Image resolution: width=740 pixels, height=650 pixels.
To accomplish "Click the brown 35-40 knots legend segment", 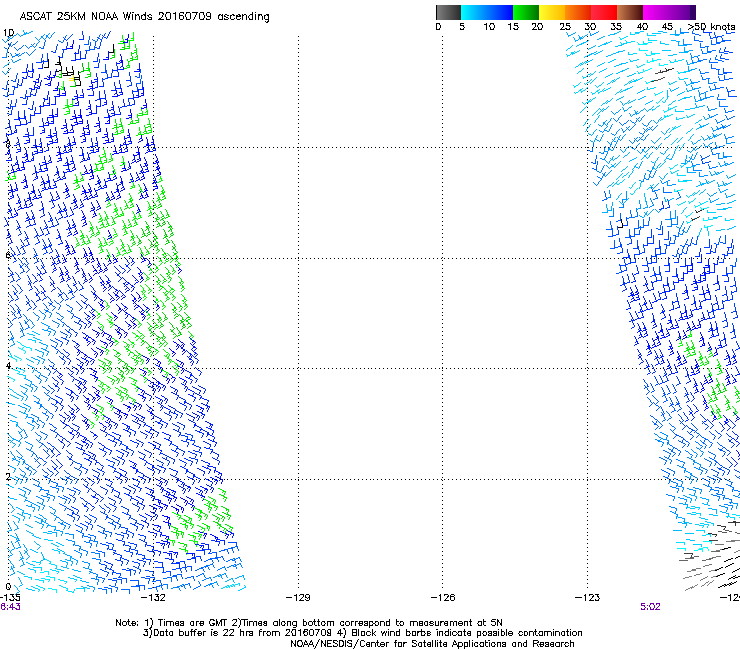I will pyautogui.click(x=630, y=12).
